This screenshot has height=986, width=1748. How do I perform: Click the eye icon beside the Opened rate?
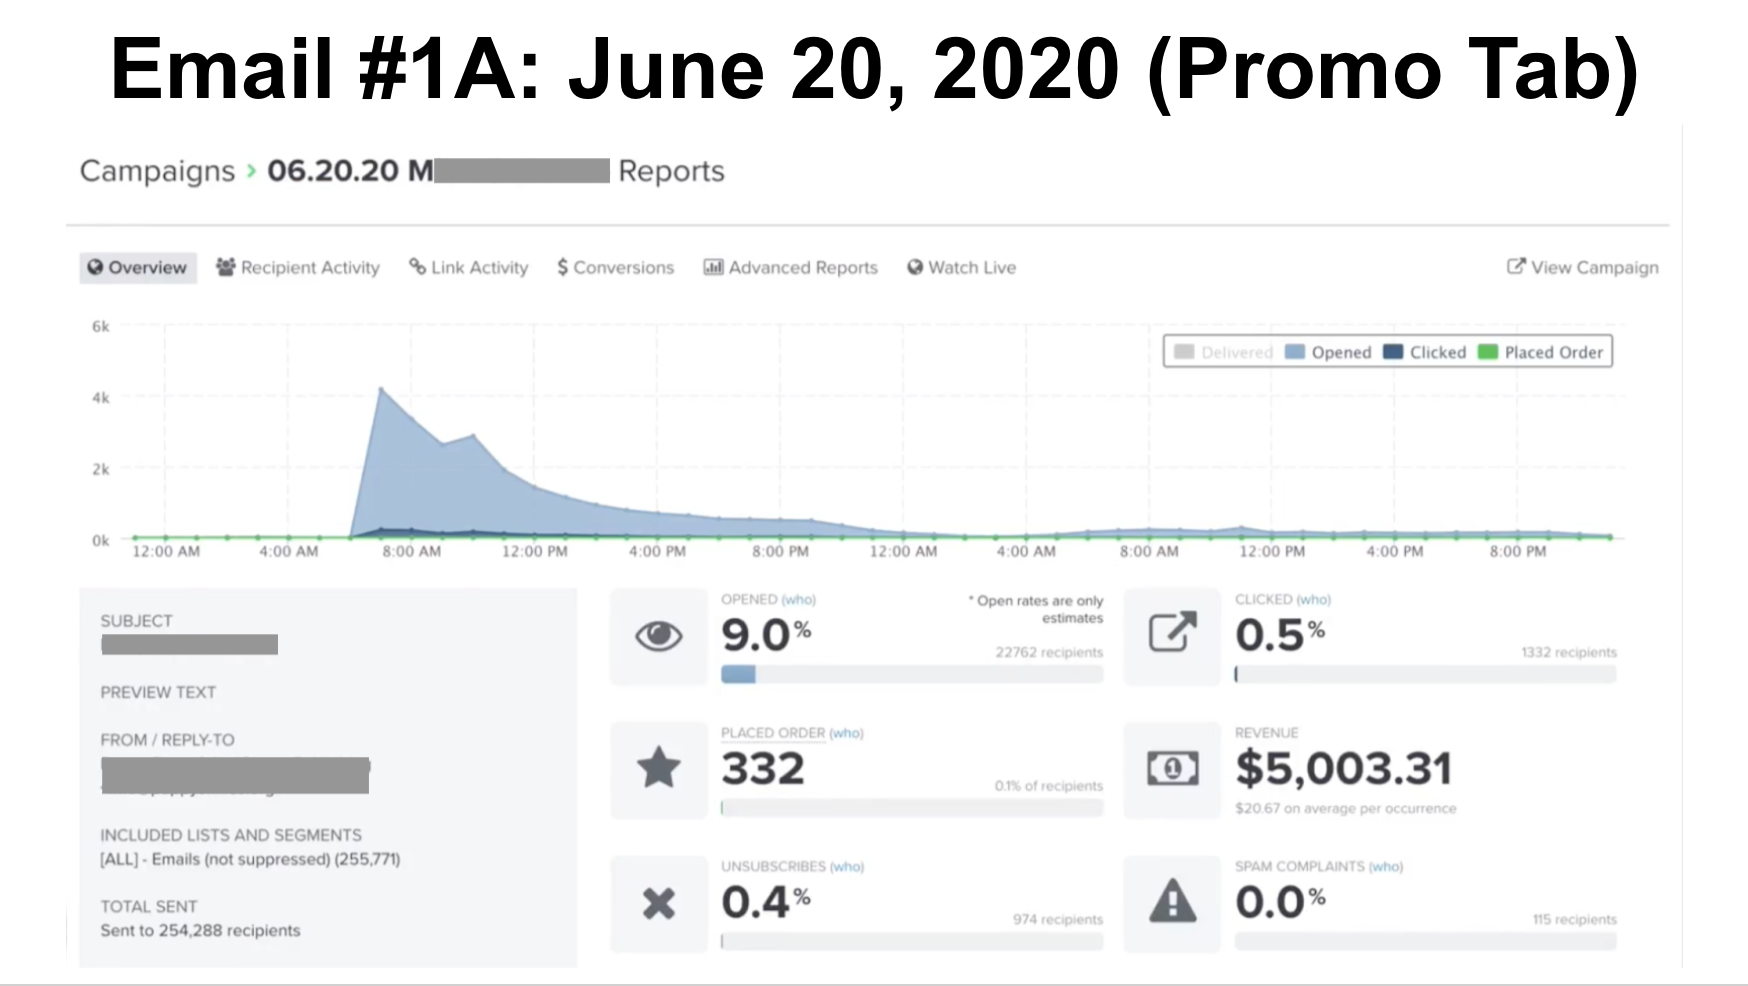click(x=658, y=633)
